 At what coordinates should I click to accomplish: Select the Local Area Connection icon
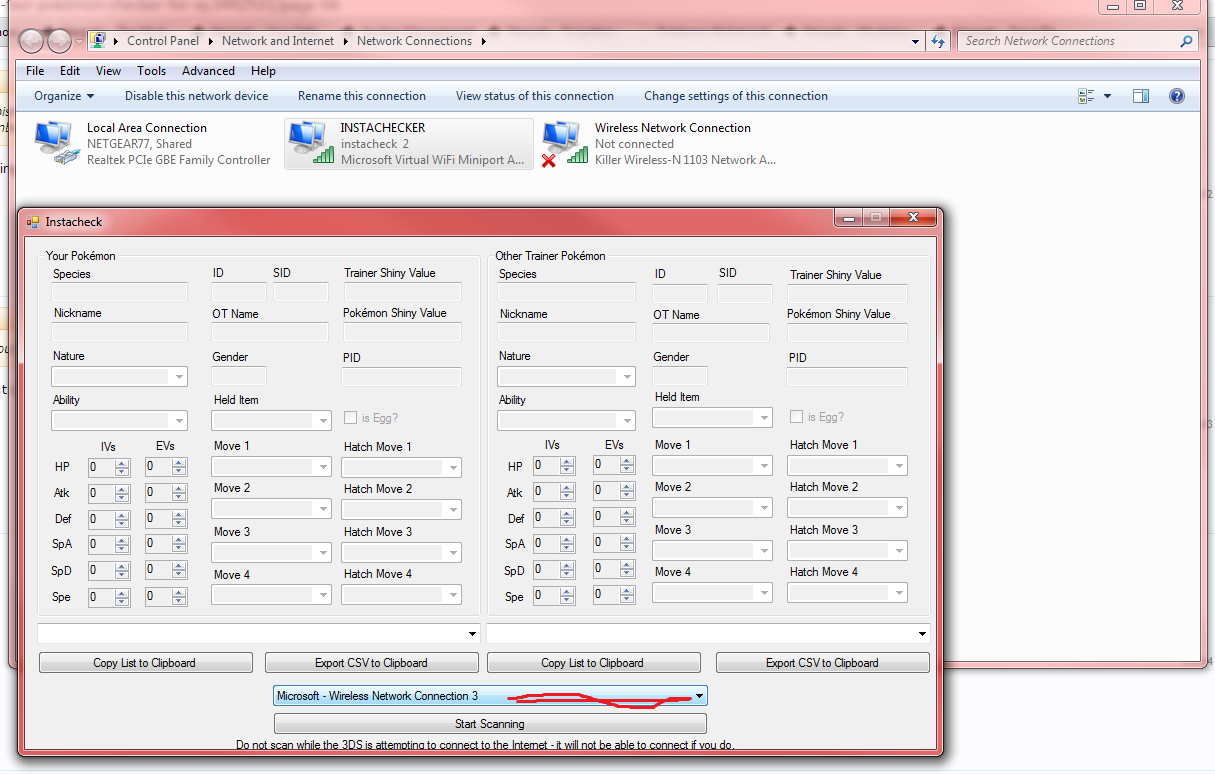pos(56,143)
